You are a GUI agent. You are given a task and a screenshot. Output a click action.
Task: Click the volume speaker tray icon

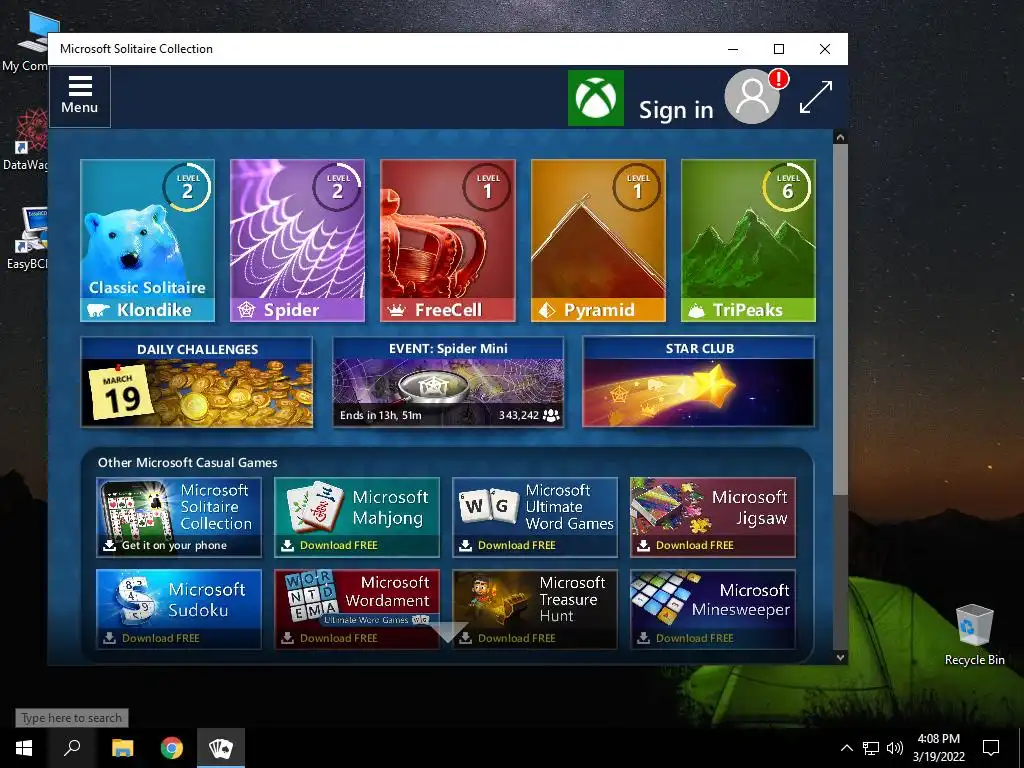(x=895, y=748)
